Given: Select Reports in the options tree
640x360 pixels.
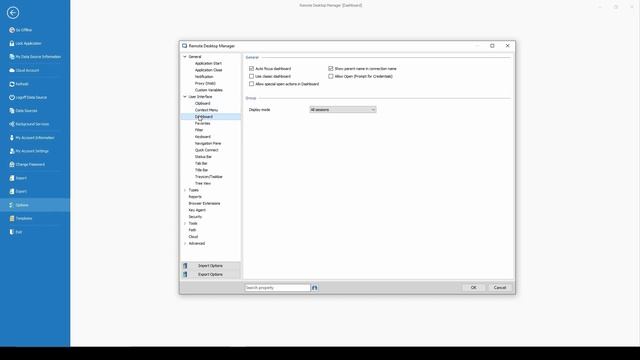Looking at the screenshot, I should (195, 197).
